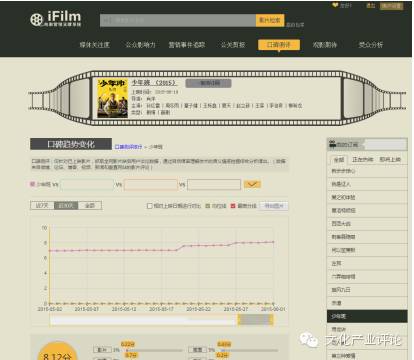This screenshot has height=360, width=414.
Task: Switch to the 公关舆情 nav tab
Action: tap(233, 45)
